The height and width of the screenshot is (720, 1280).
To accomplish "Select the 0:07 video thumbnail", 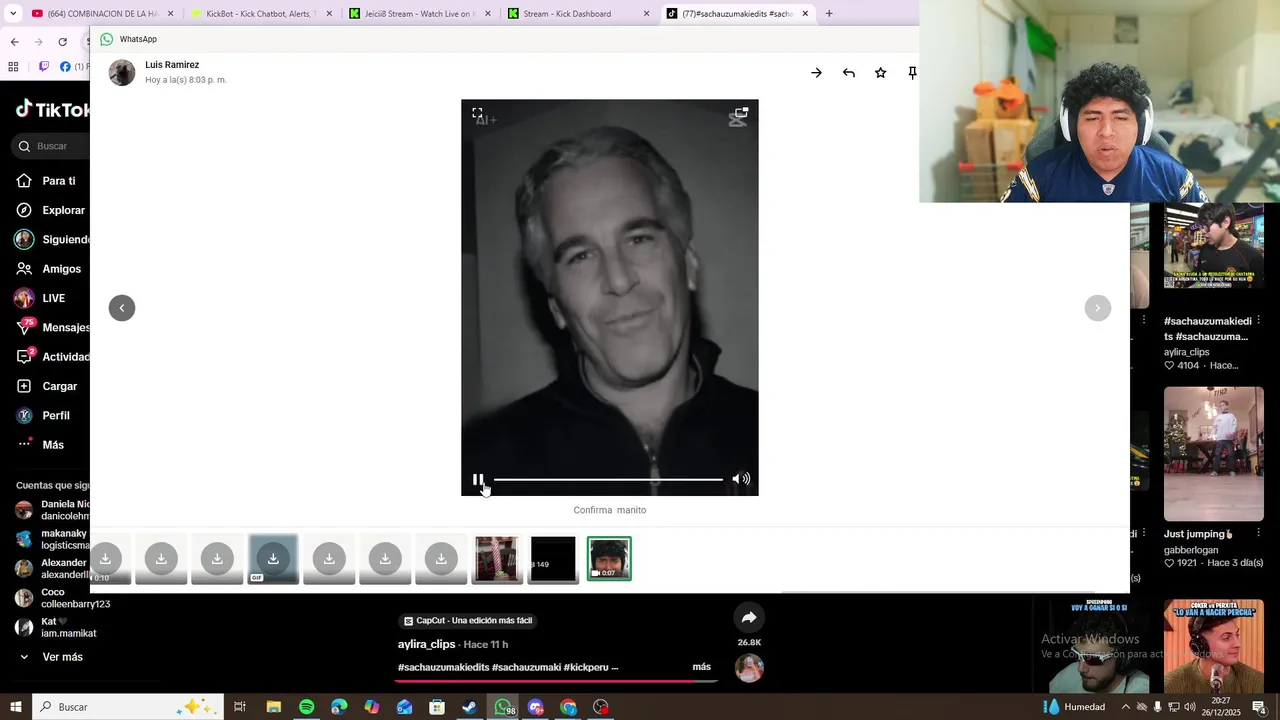I will pos(609,559).
